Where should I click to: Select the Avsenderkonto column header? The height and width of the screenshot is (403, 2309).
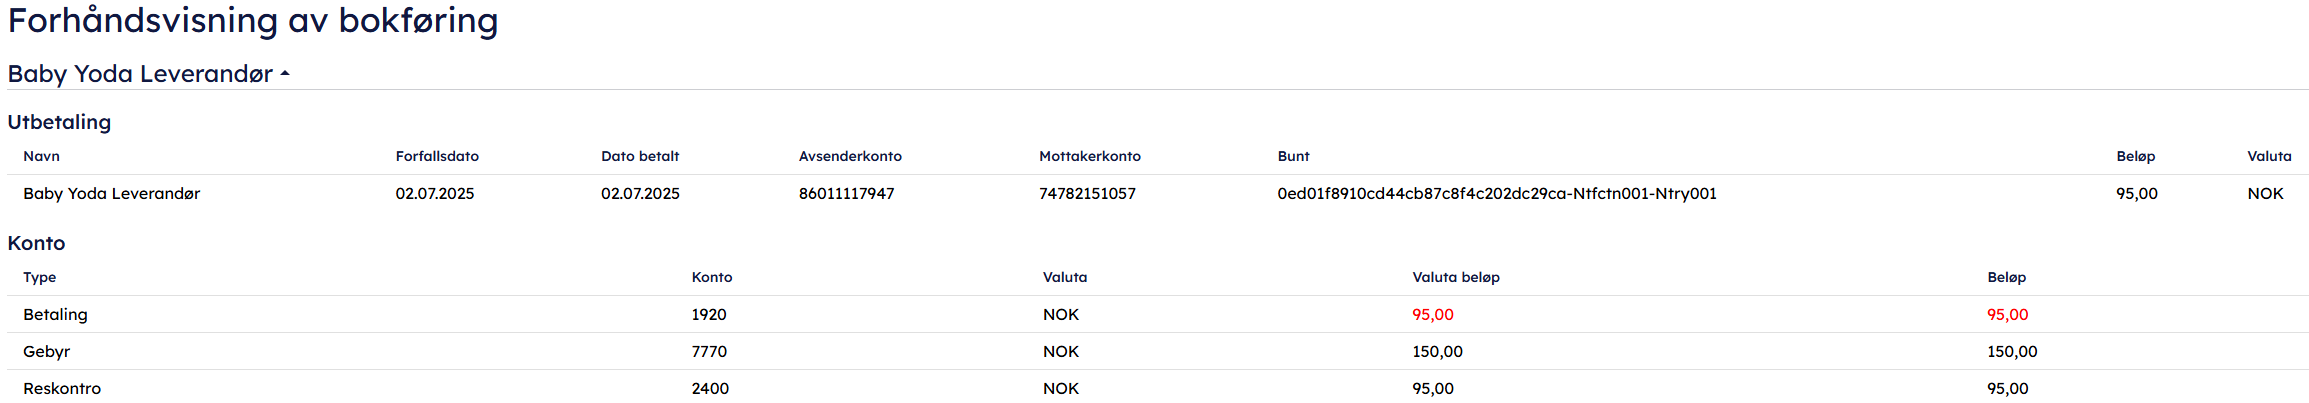click(x=850, y=156)
